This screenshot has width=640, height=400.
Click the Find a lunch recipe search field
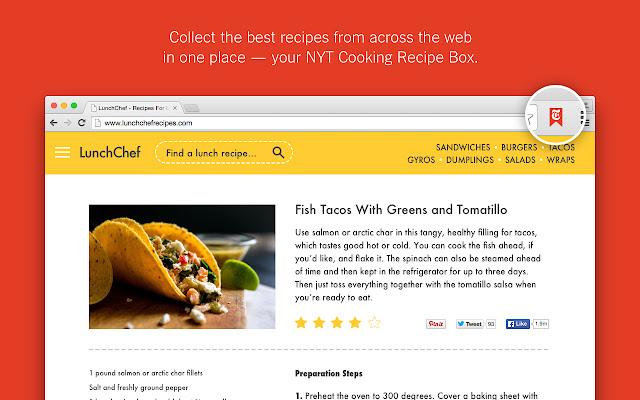click(215, 153)
